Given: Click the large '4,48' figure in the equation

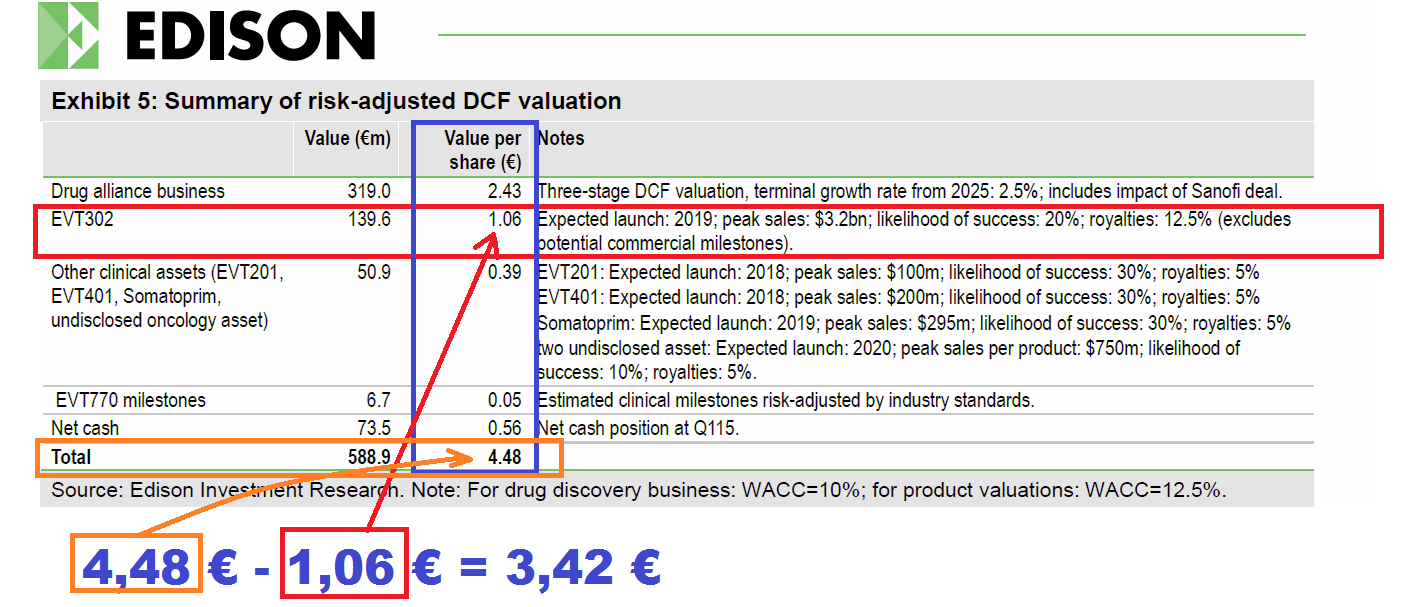Looking at the screenshot, I should click(x=136, y=567).
